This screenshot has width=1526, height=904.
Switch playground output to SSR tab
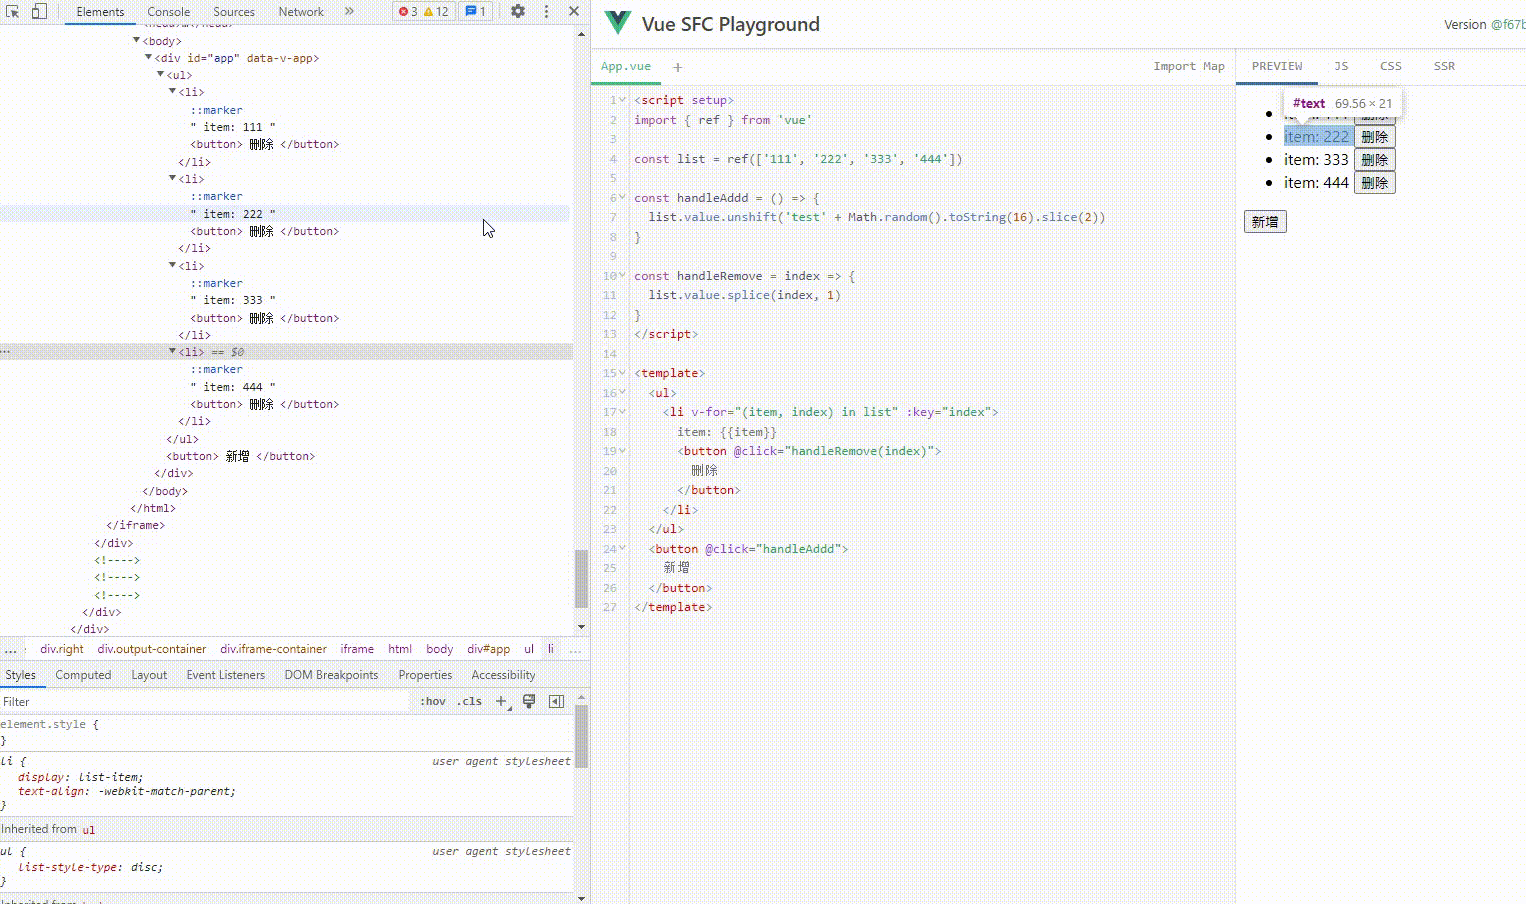(x=1444, y=66)
